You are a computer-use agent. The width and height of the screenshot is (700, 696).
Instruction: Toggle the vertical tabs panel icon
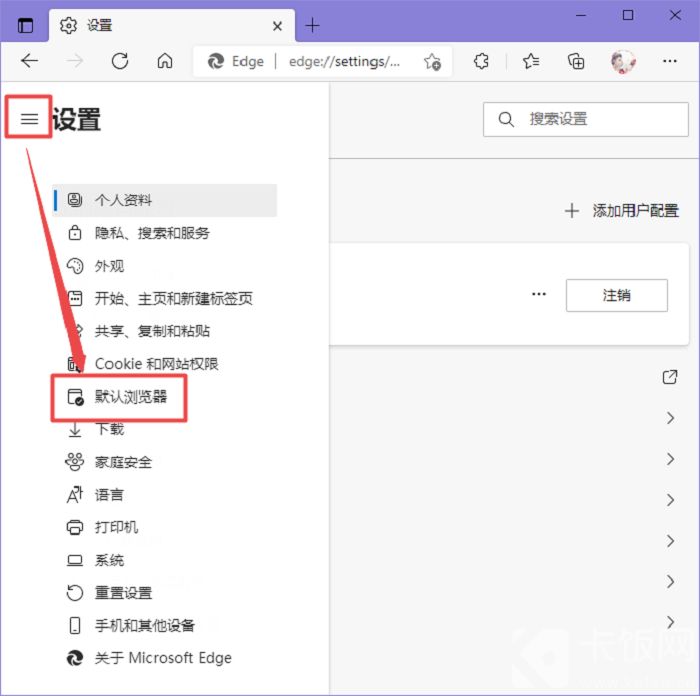point(25,25)
